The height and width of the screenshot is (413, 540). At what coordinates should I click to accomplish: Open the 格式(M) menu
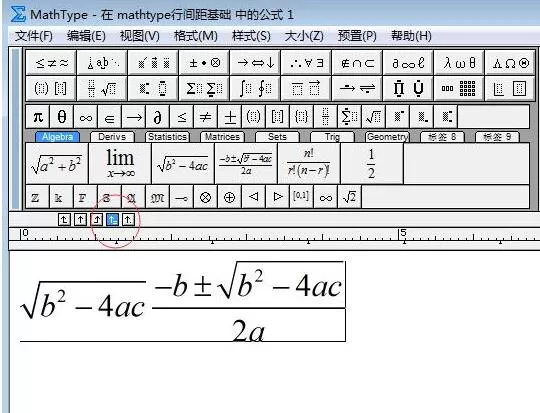tap(196, 36)
